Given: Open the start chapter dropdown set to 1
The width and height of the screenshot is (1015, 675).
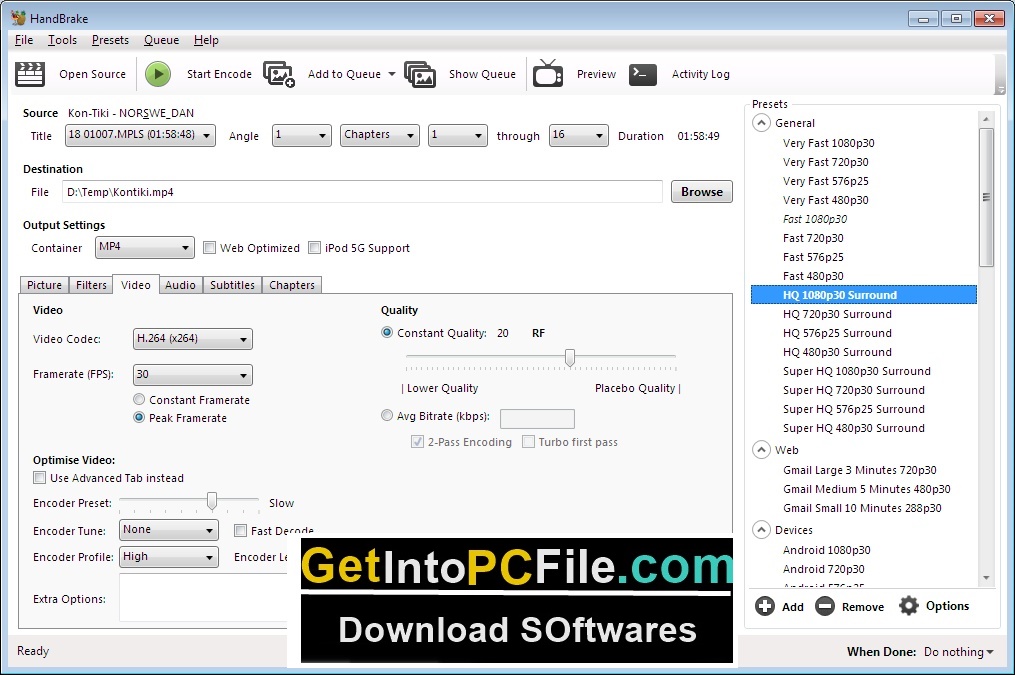Looking at the screenshot, I should 458,135.
